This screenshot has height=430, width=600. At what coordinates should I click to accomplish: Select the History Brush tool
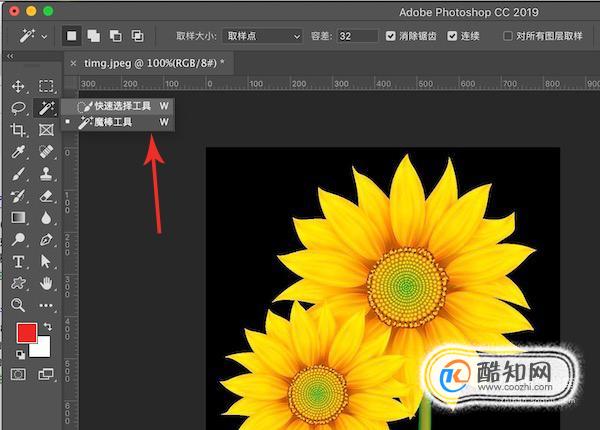pyautogui.click(x=18, y=196)
